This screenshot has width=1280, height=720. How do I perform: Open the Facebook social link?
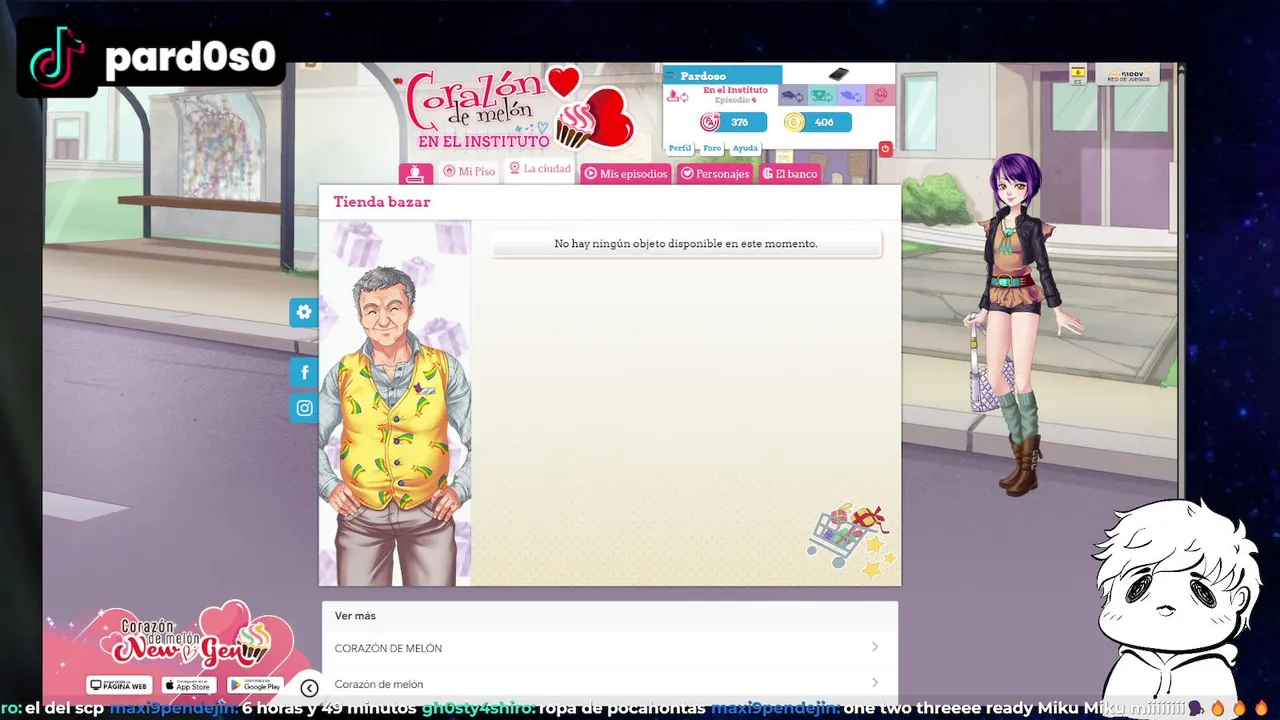(304, 373)
